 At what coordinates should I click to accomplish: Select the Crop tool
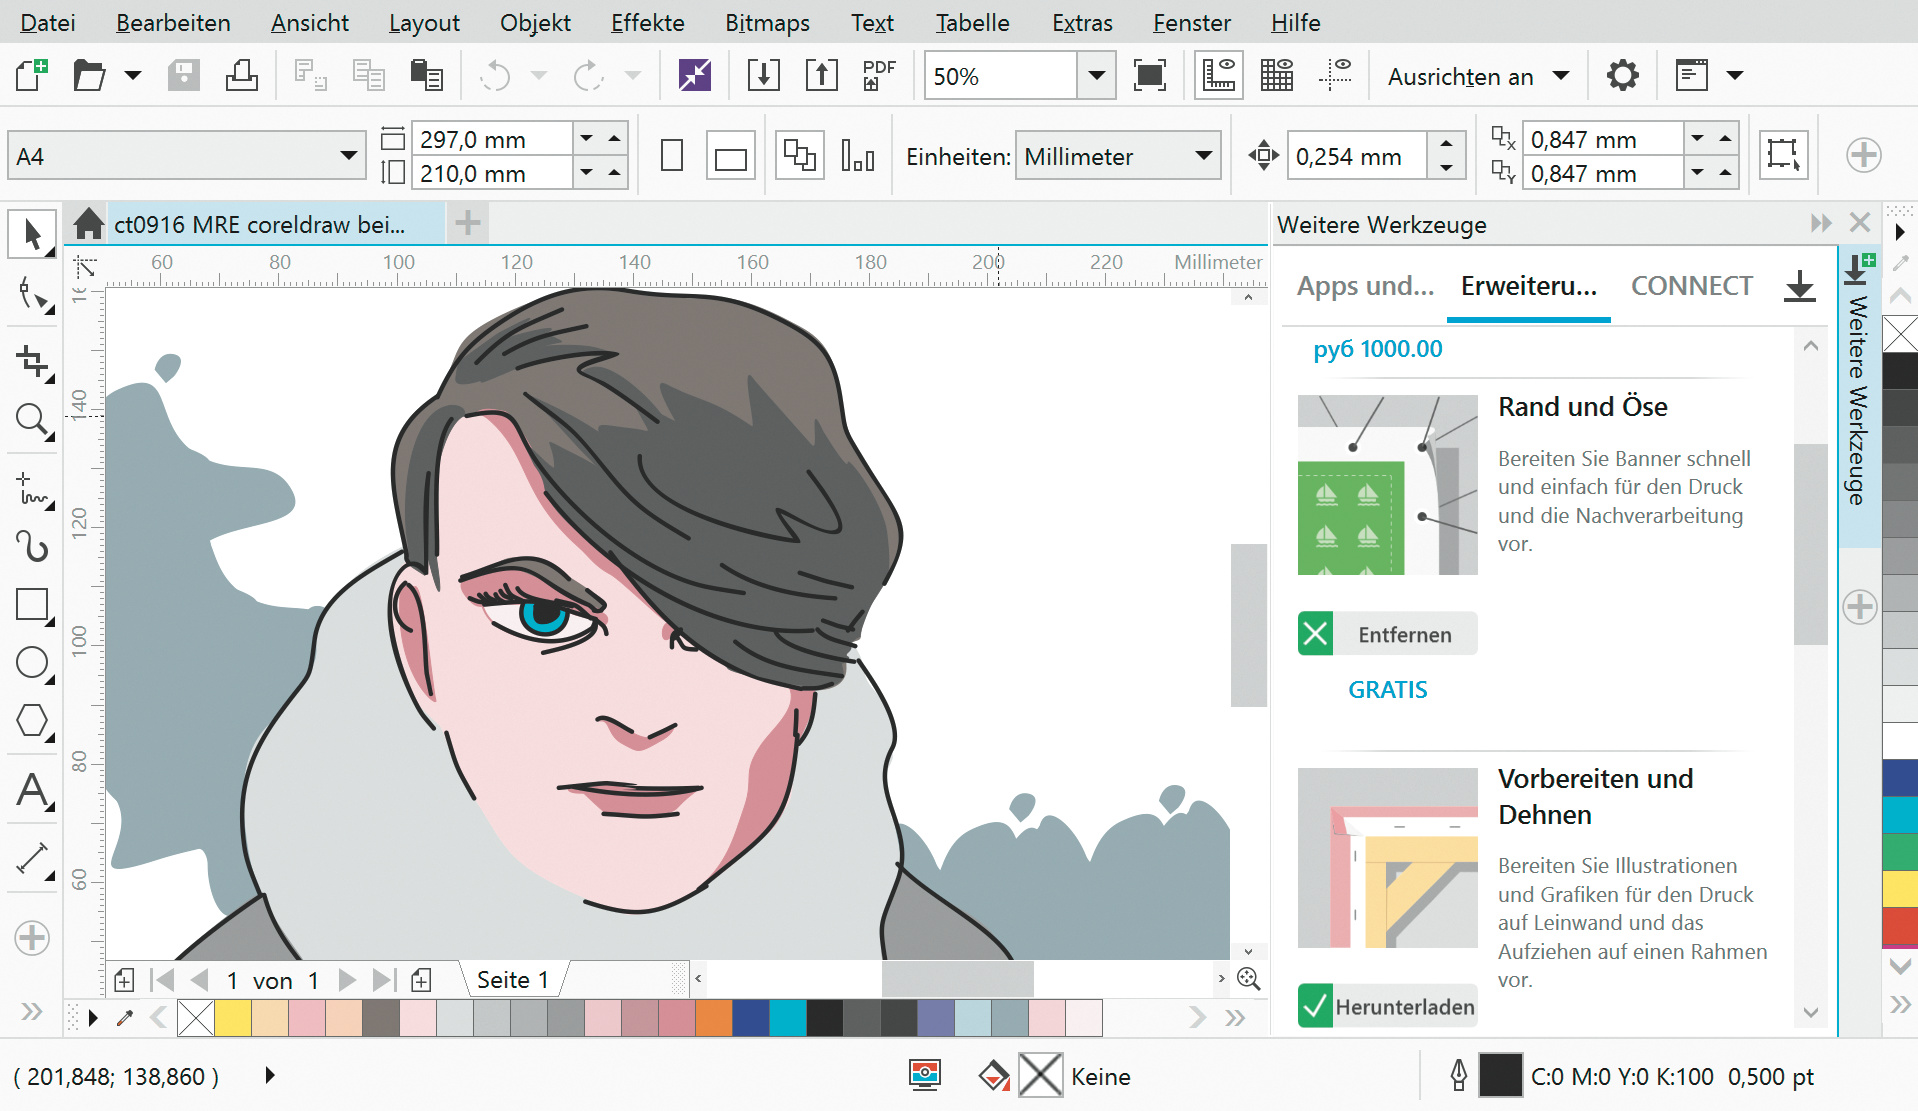pos(33,362)
